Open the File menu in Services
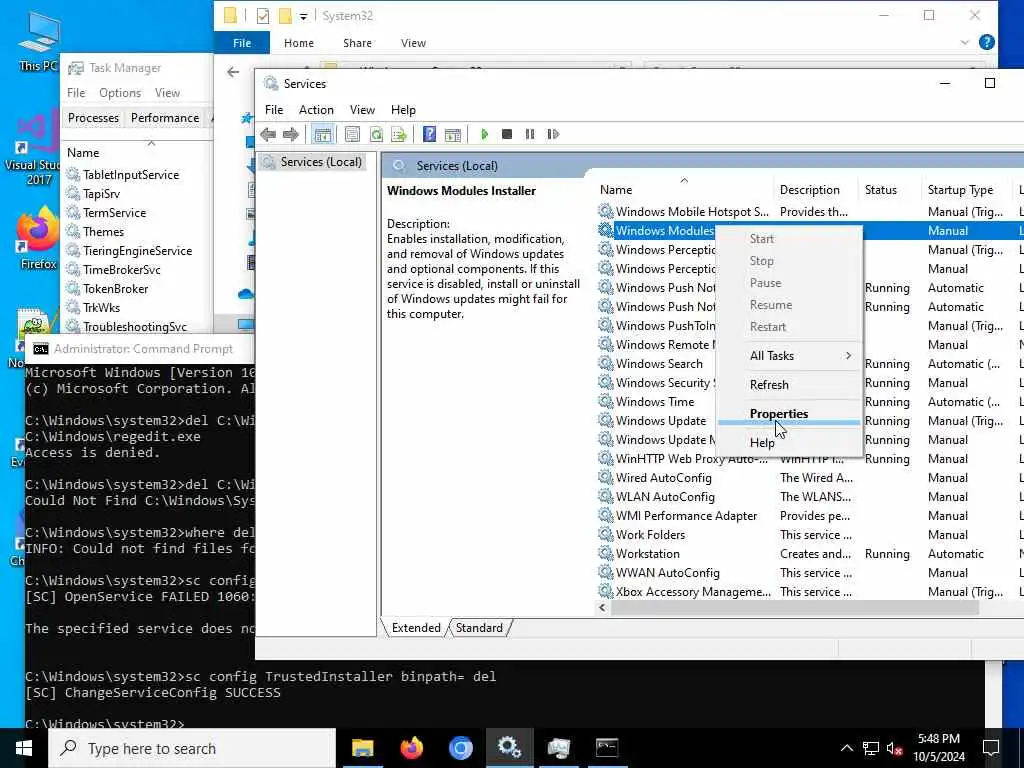The height and width of the screenshot is (768, 1024). (x=274, y=110)
